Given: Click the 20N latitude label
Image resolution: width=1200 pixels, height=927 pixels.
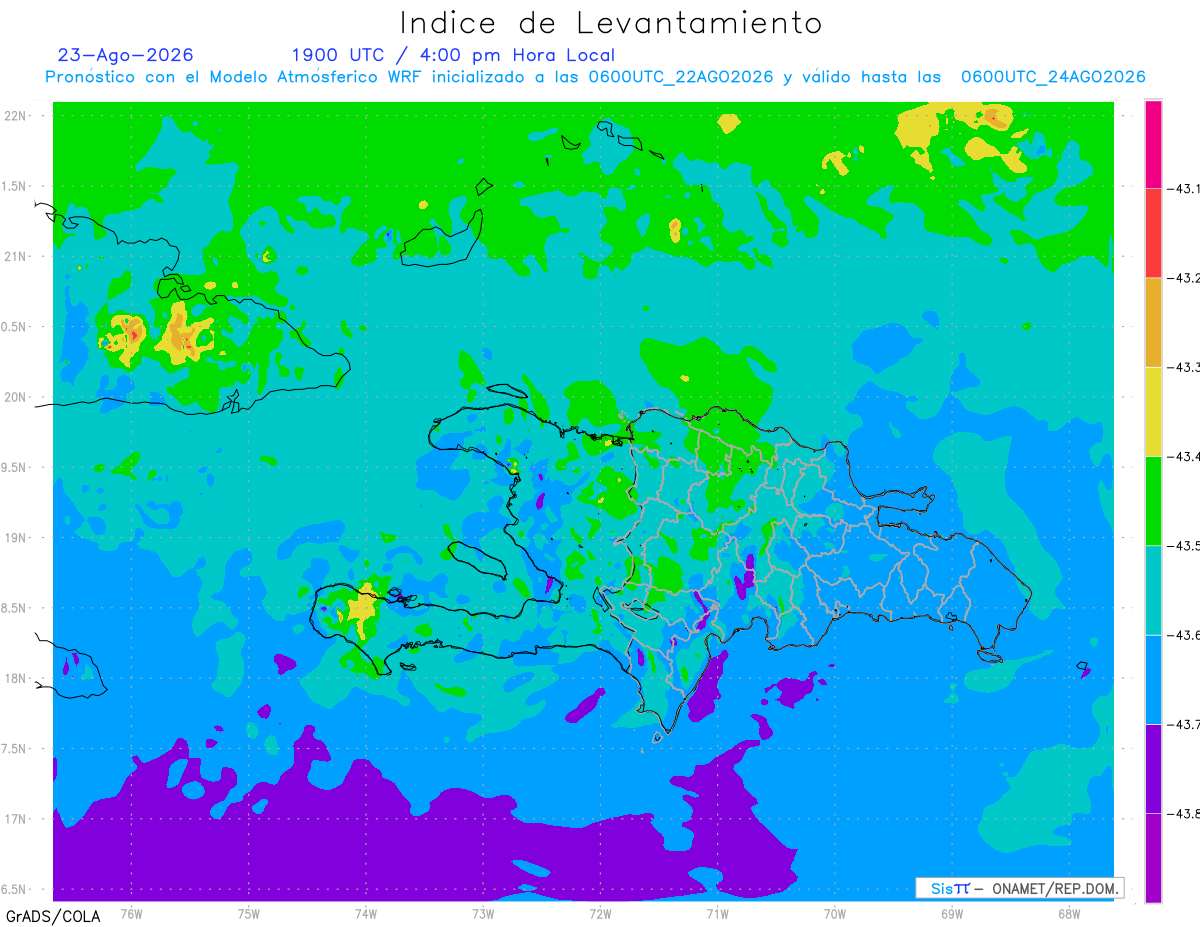Looking at the screenshot, I should coord(17,397).
